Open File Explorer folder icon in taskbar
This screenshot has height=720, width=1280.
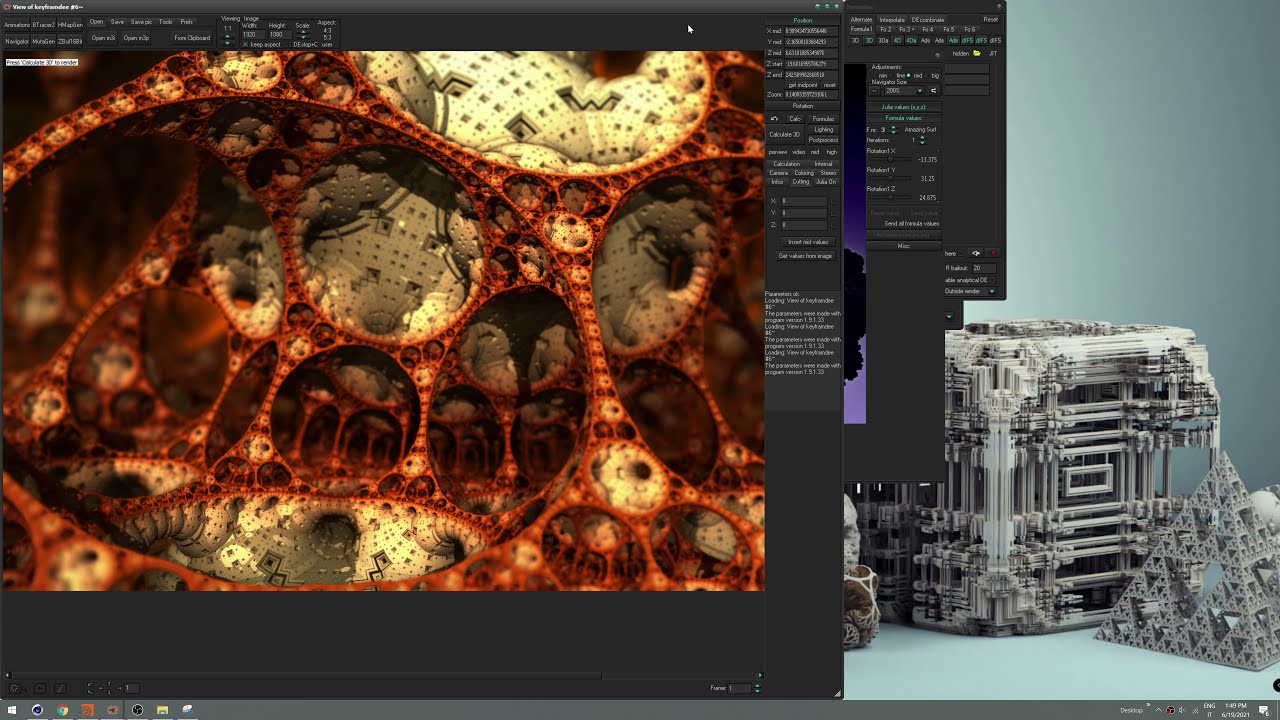point(162,710)
